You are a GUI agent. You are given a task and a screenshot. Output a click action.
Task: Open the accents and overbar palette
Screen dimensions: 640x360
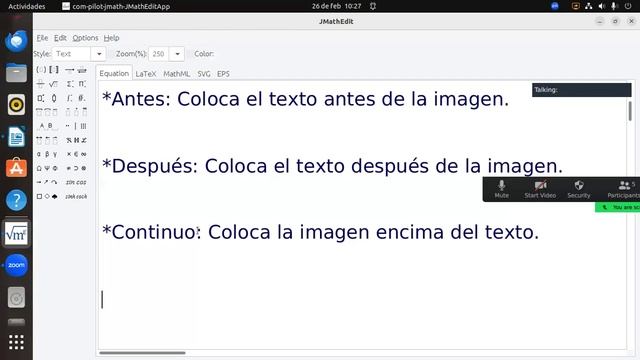76,112
